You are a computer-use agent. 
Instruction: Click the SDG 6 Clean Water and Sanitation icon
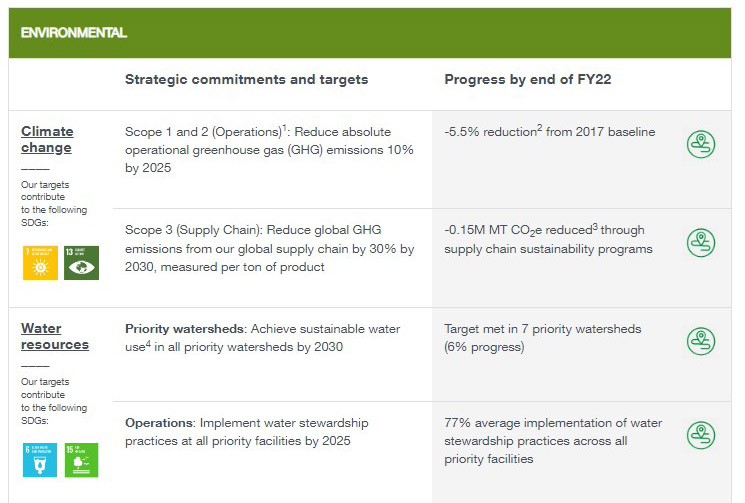40,459
